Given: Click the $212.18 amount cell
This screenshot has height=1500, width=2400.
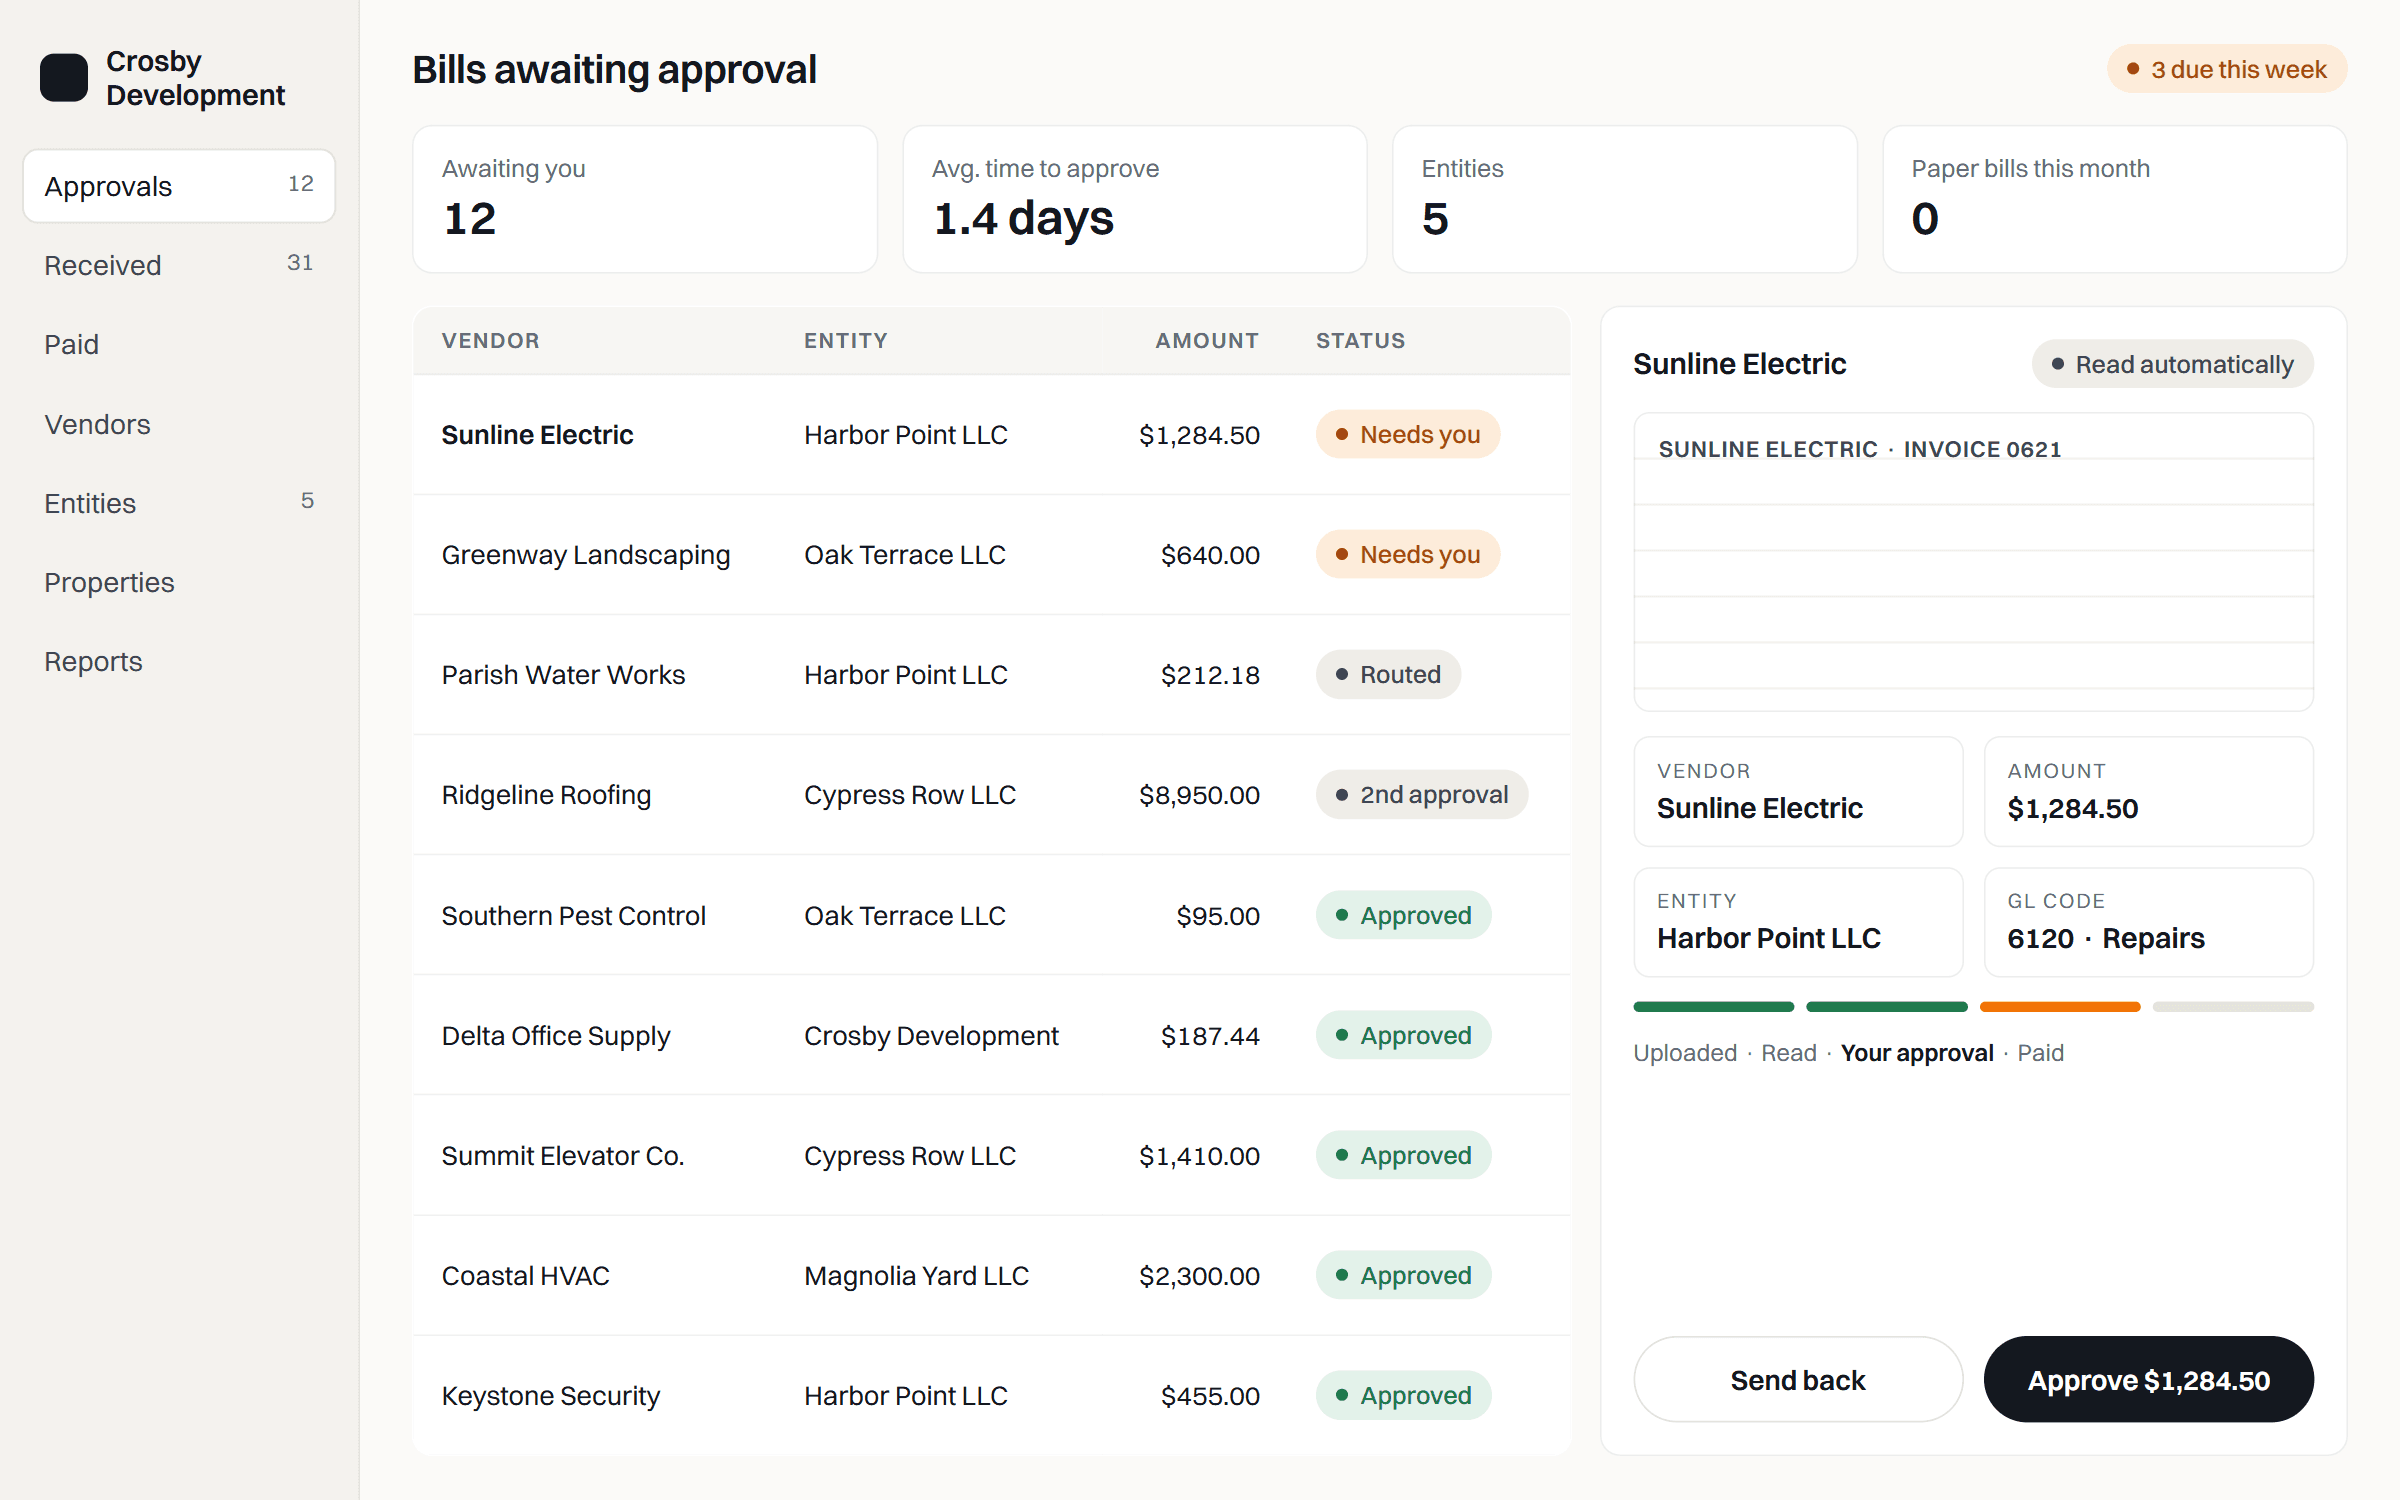Looking at the screenshot, I should [x=1210, y=675].
